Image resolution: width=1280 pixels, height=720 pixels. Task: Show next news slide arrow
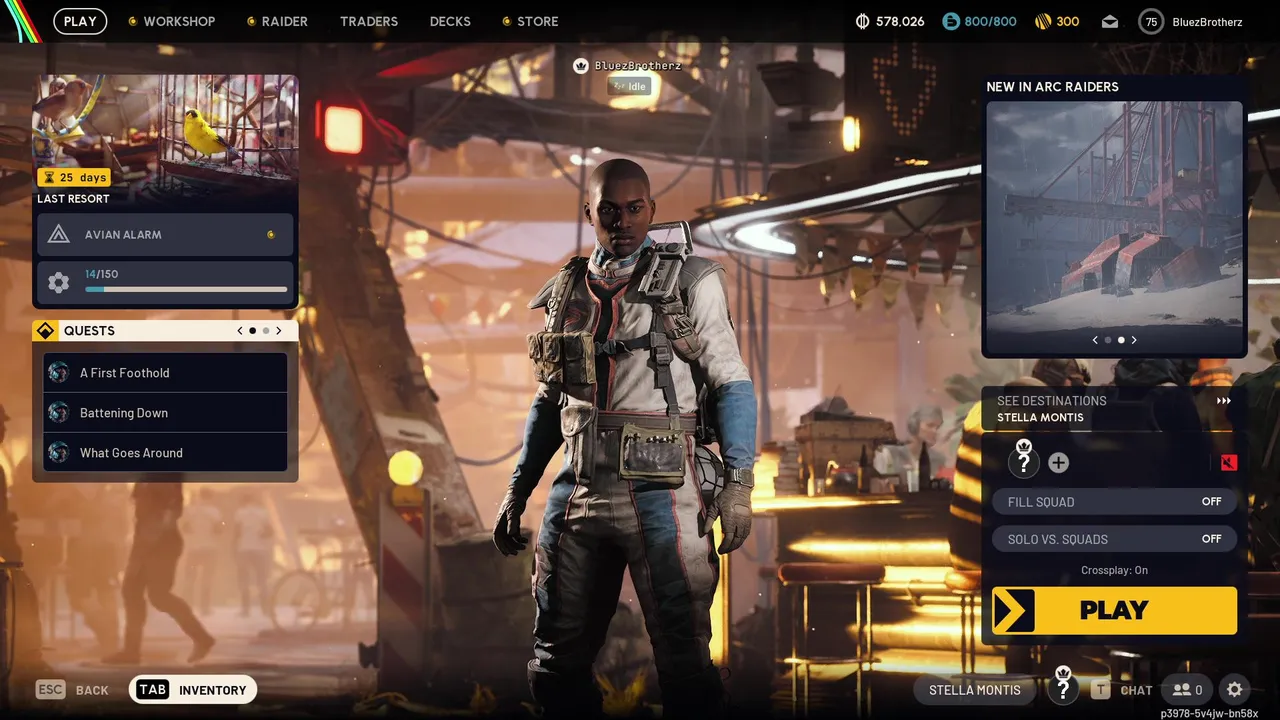pyautogui.click(x=1133, y=340)
